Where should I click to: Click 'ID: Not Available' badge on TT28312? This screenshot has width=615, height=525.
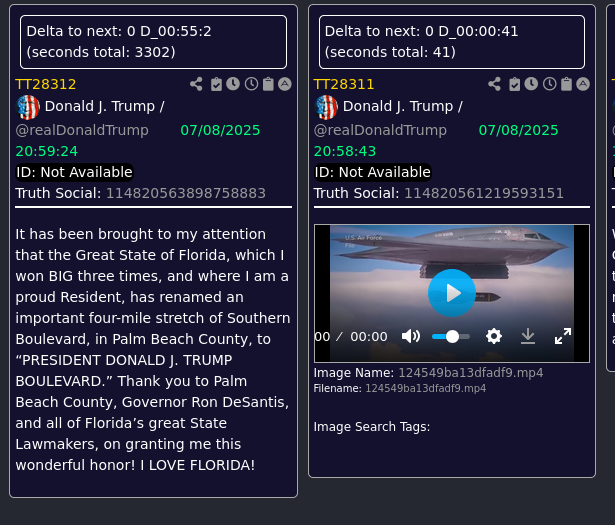75,172
